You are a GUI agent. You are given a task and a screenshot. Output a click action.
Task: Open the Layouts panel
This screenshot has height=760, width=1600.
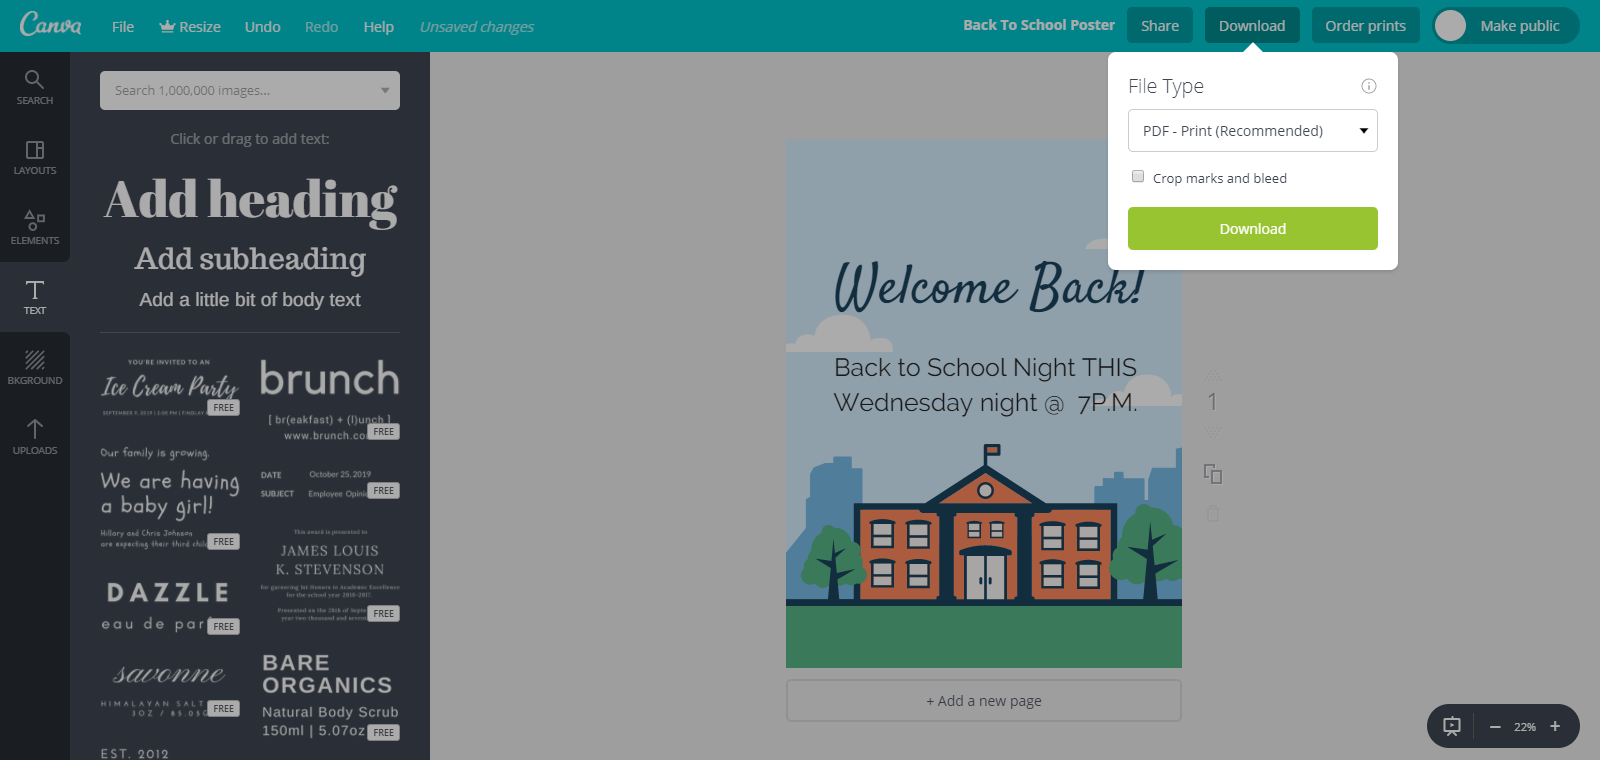(x=35, y=157)
